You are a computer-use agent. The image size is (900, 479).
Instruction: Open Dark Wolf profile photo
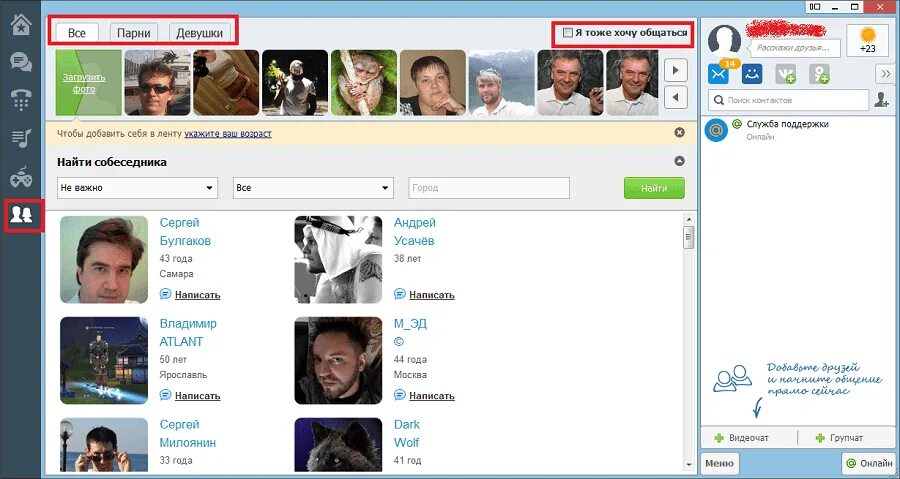[x=338, y=445]
